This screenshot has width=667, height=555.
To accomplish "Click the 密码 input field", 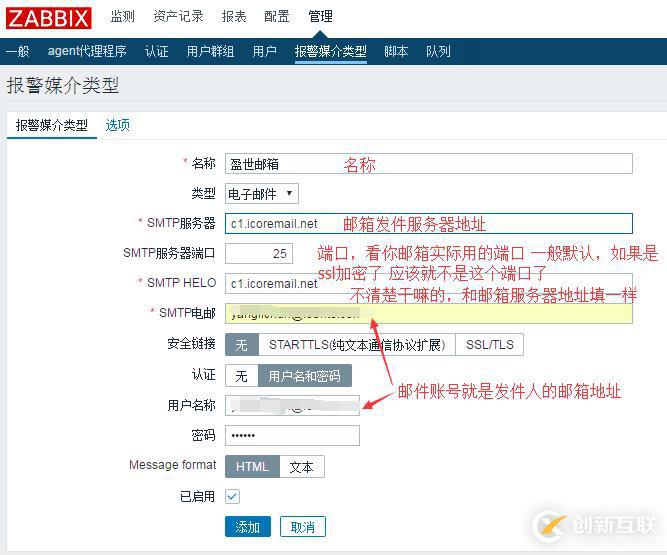I will [x=292, y=435].
